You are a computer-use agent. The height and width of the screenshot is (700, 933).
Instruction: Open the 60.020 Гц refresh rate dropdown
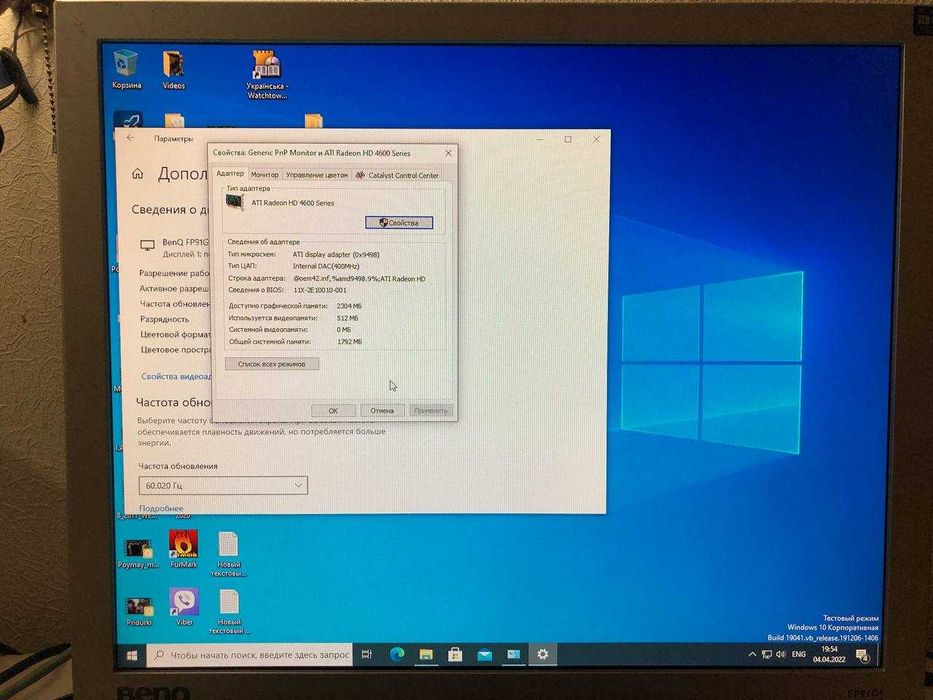[x=223, y=486]
